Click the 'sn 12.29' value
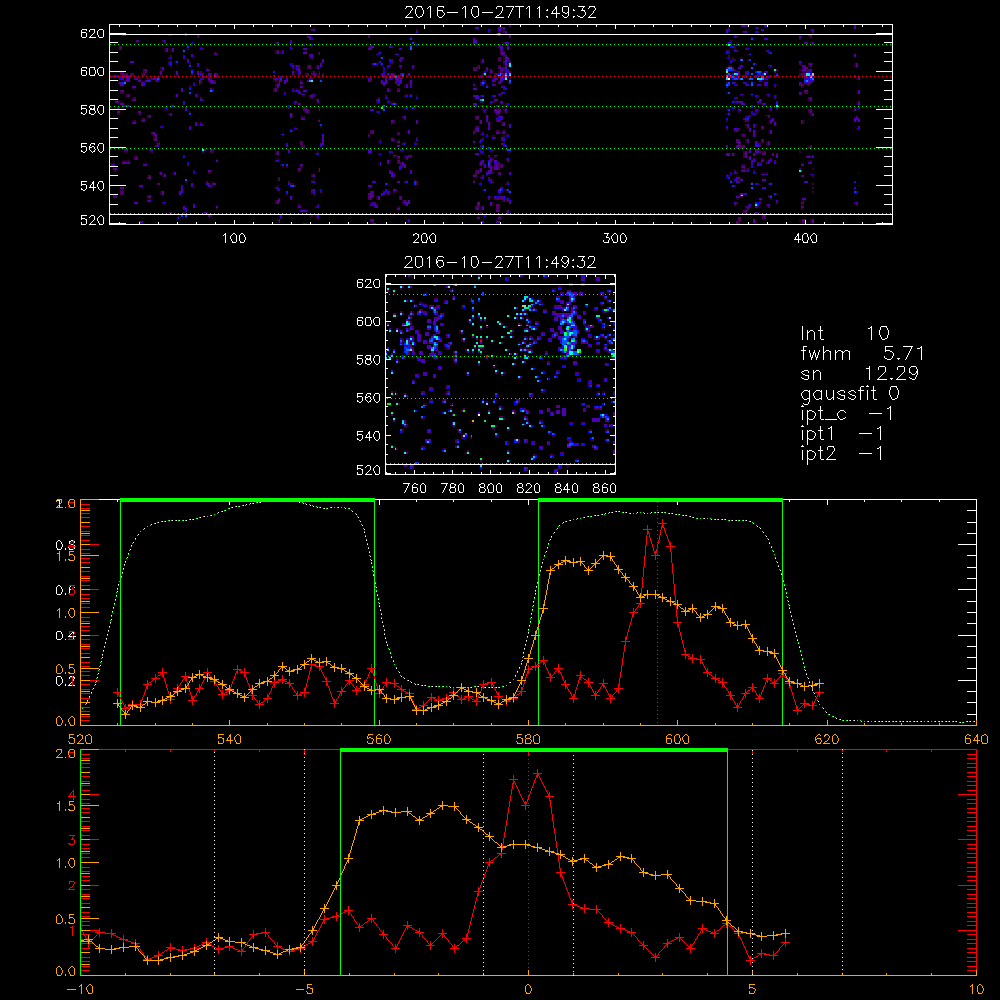The width and height of the screenshot is (1000, 1000). click(860, 373)
